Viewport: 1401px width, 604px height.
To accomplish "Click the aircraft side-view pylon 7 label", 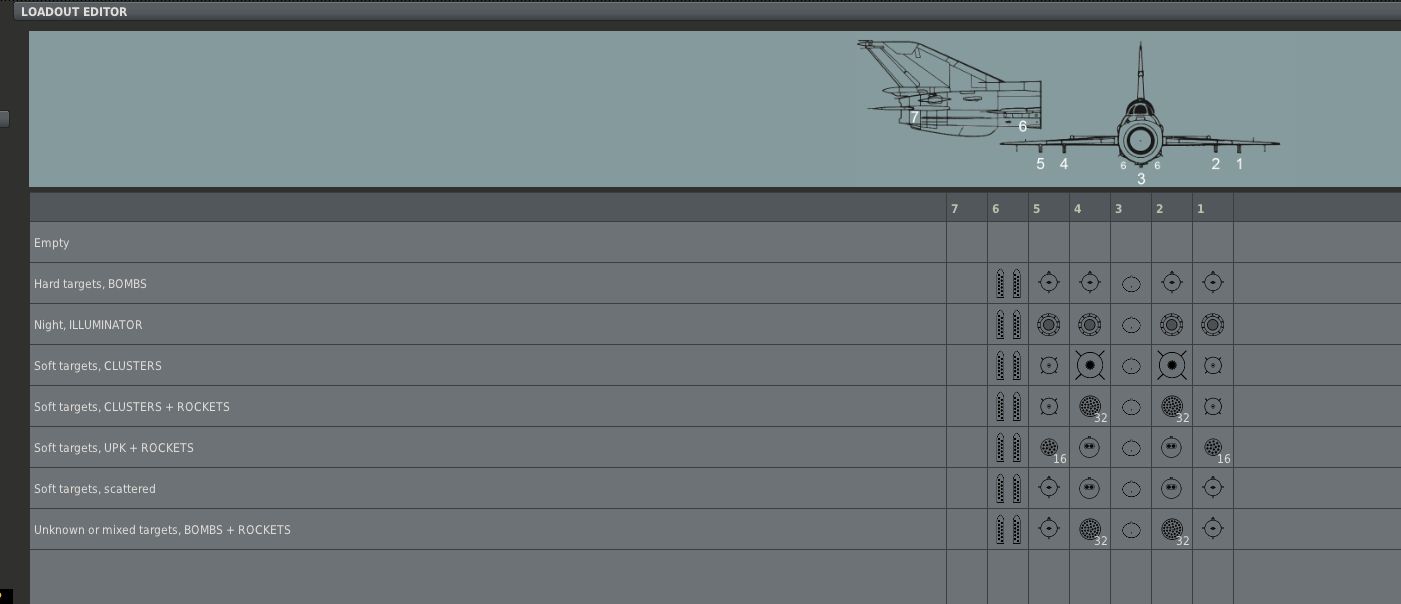I will (x=914, y=117).
